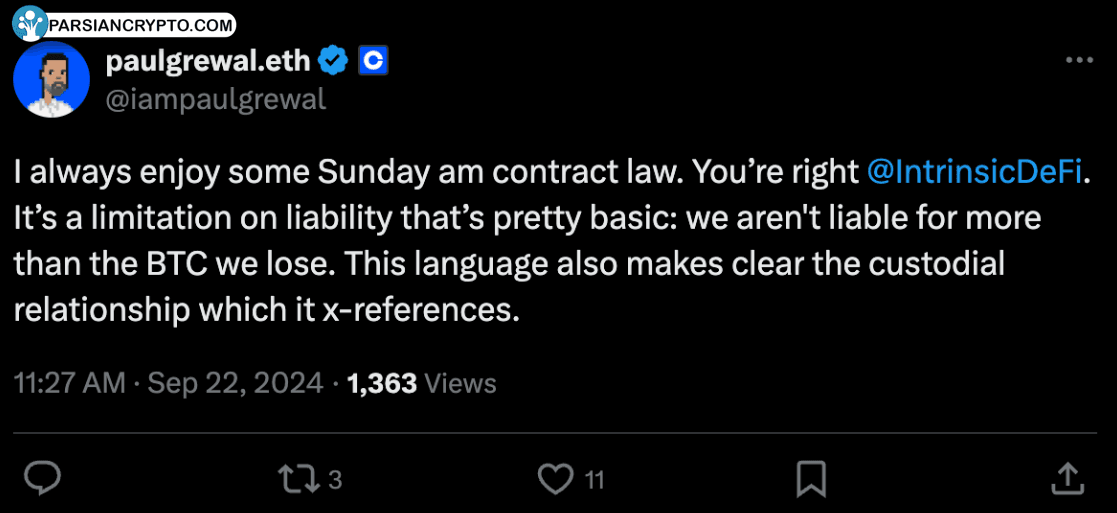1117x513 pixels.
Task: Open the share tweet icon
Action: (x=1067, y=479)
